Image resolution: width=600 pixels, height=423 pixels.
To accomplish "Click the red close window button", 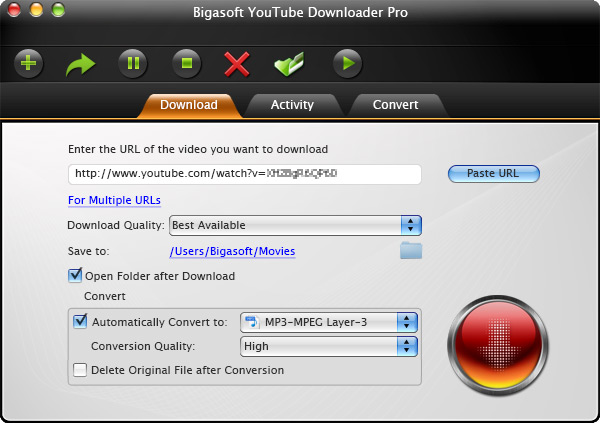I will (x=14, y=10).
